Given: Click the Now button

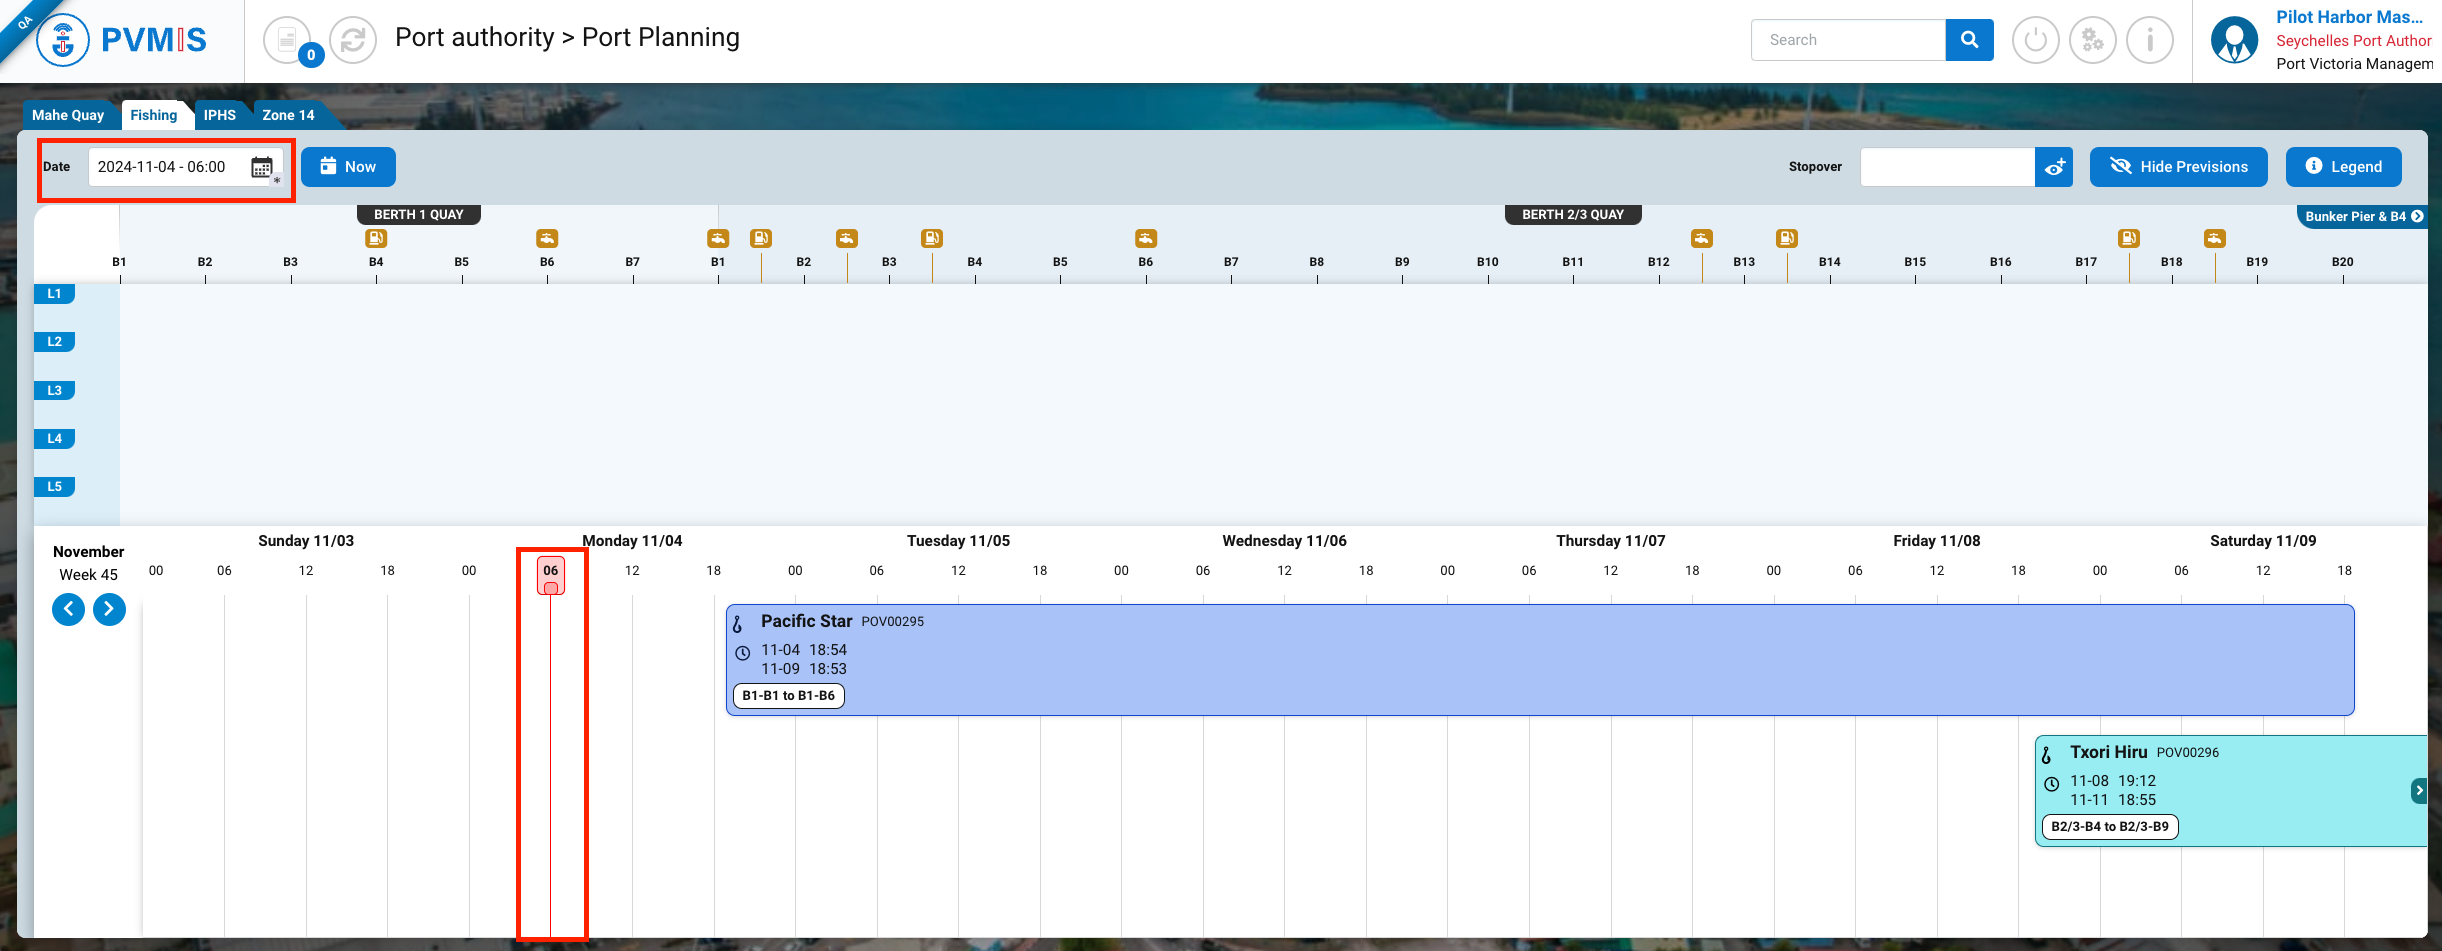Looking at the screenshot, I should [x=348, y=167].
